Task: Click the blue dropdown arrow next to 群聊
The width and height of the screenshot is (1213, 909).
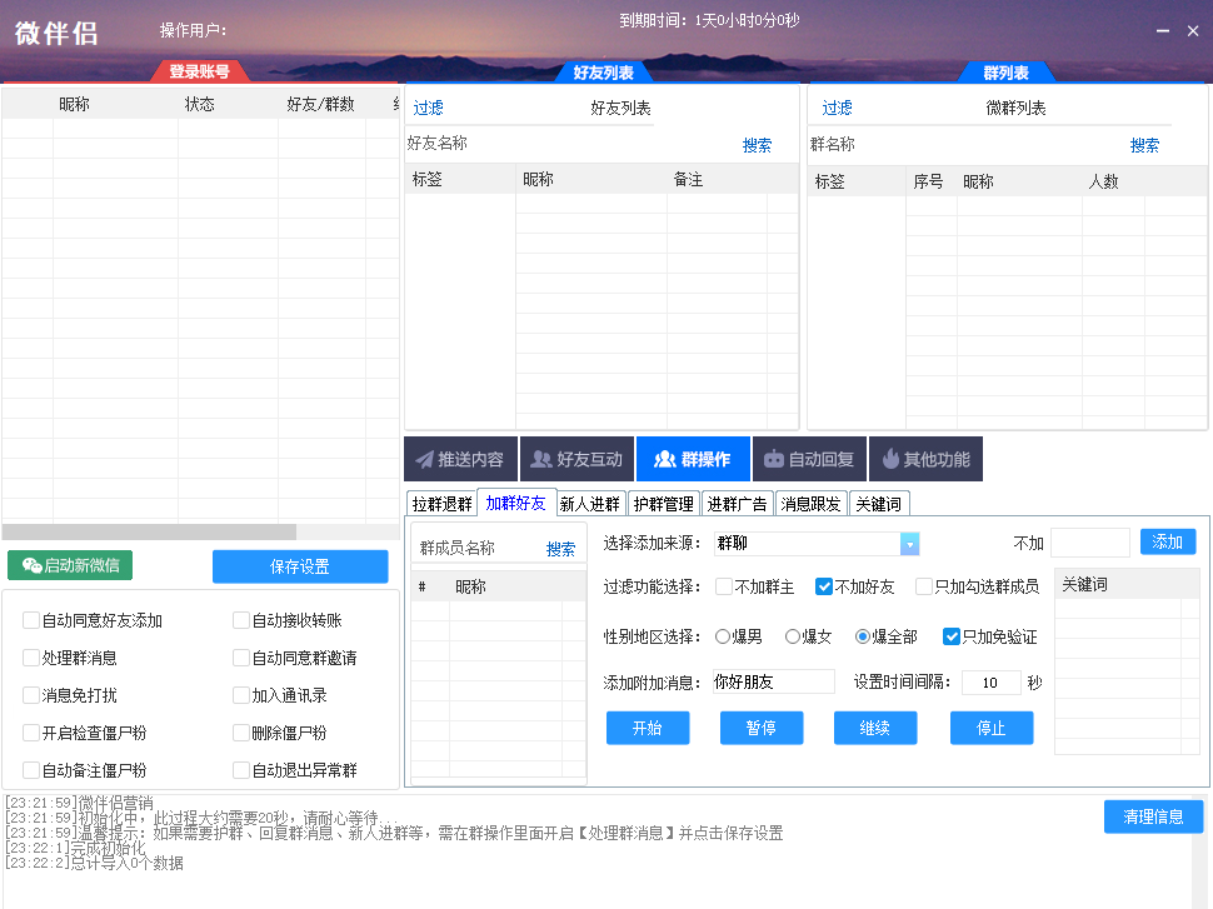Action: pyautogui.click(x=908, y=544)
